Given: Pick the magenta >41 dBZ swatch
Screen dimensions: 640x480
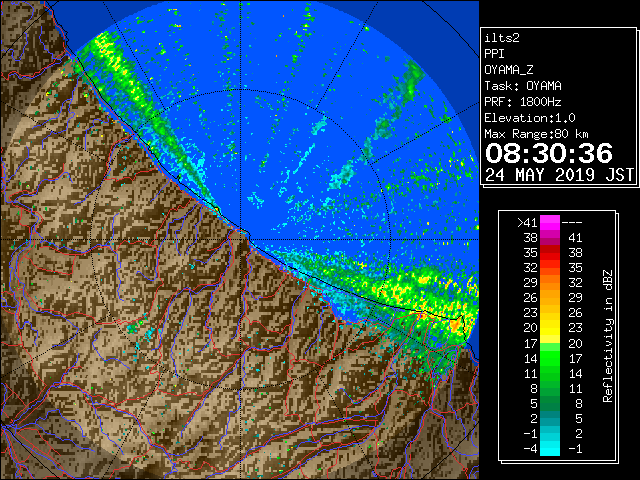Looking at the screenshot, I should pyautogui.click(x=550, y=222).
